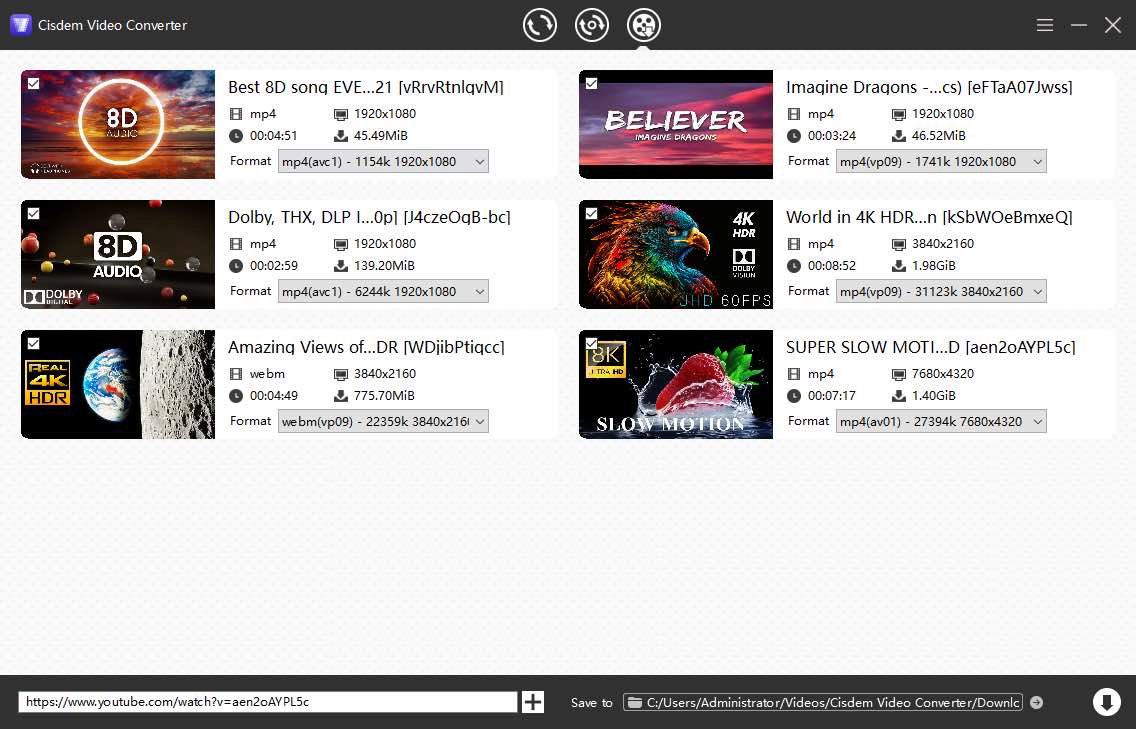Open the output folder arrow icon
The width and height of the screenshot is (1136, 729).
pyautogui.click(x=1037, y=702)
